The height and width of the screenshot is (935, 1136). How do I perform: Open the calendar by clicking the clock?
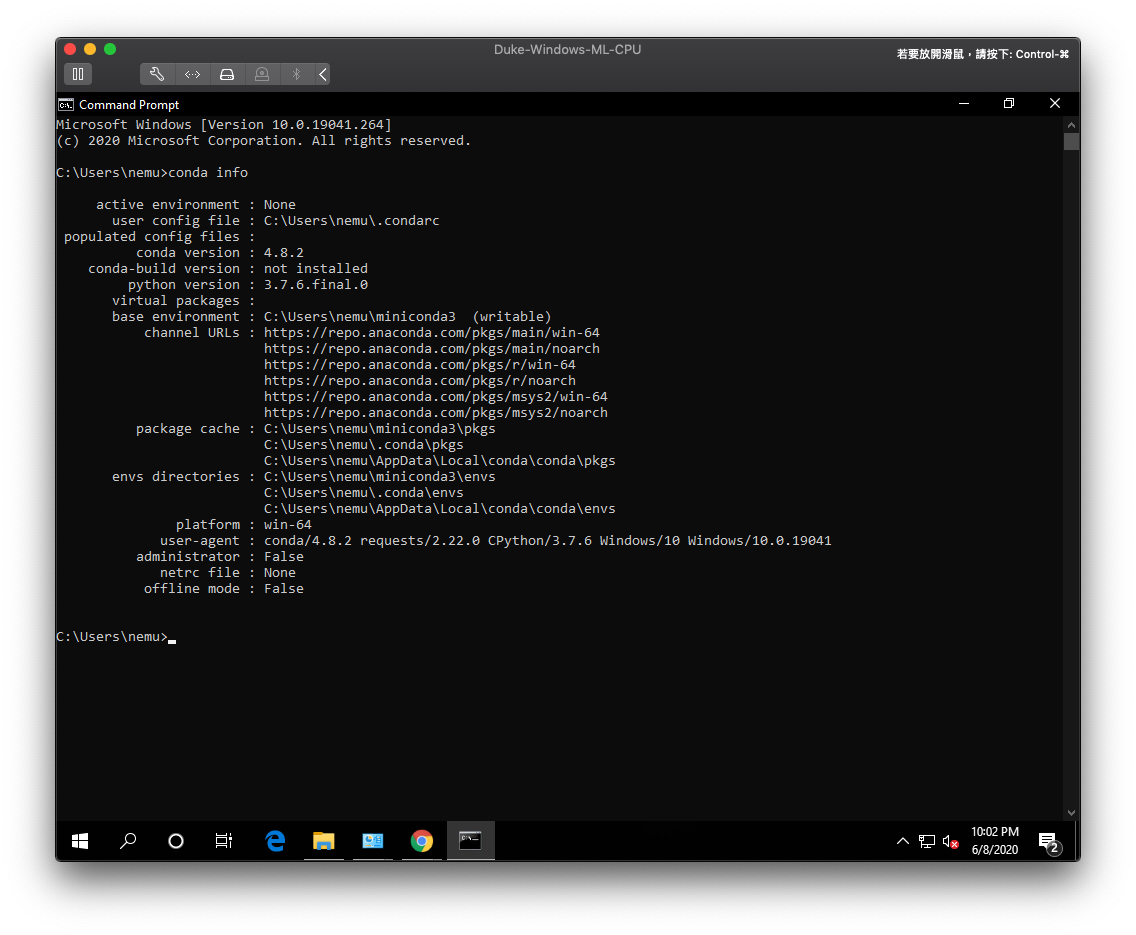pyautogui.click(x=994, y=840)
